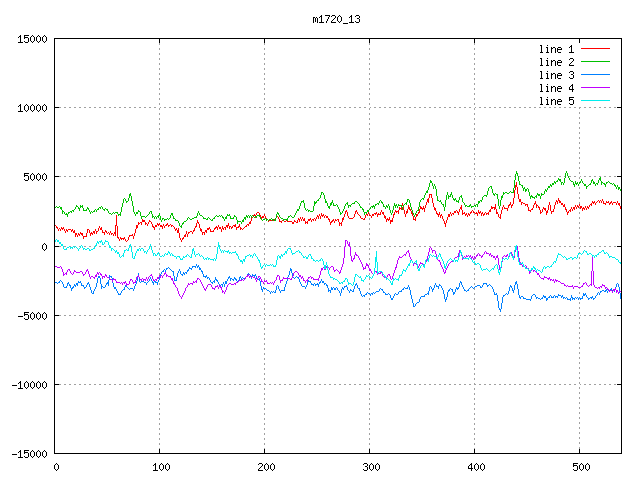The height and width of the screenshot is (480, 640).
Task: Click the 200 x-axis tick label
Action: [x=265, y=467]
